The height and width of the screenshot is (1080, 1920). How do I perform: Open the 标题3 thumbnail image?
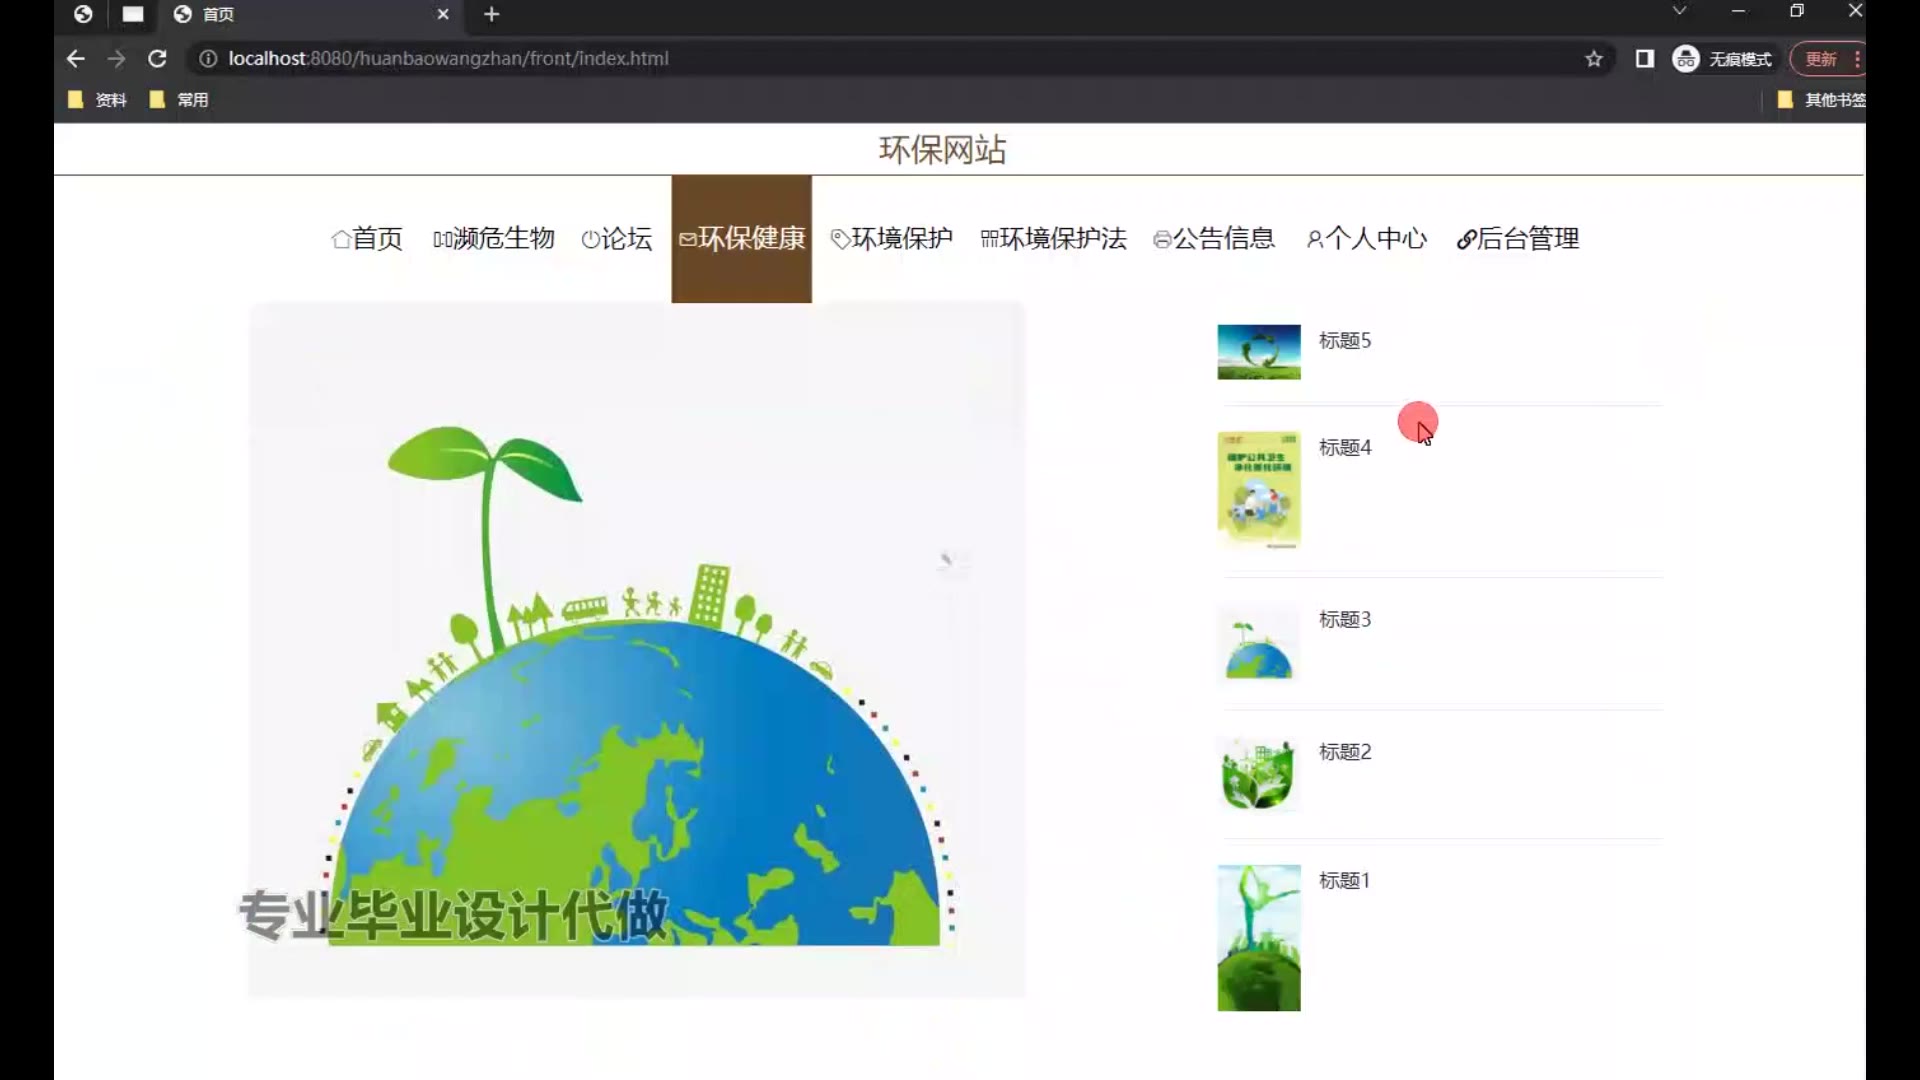point(1259,643)
